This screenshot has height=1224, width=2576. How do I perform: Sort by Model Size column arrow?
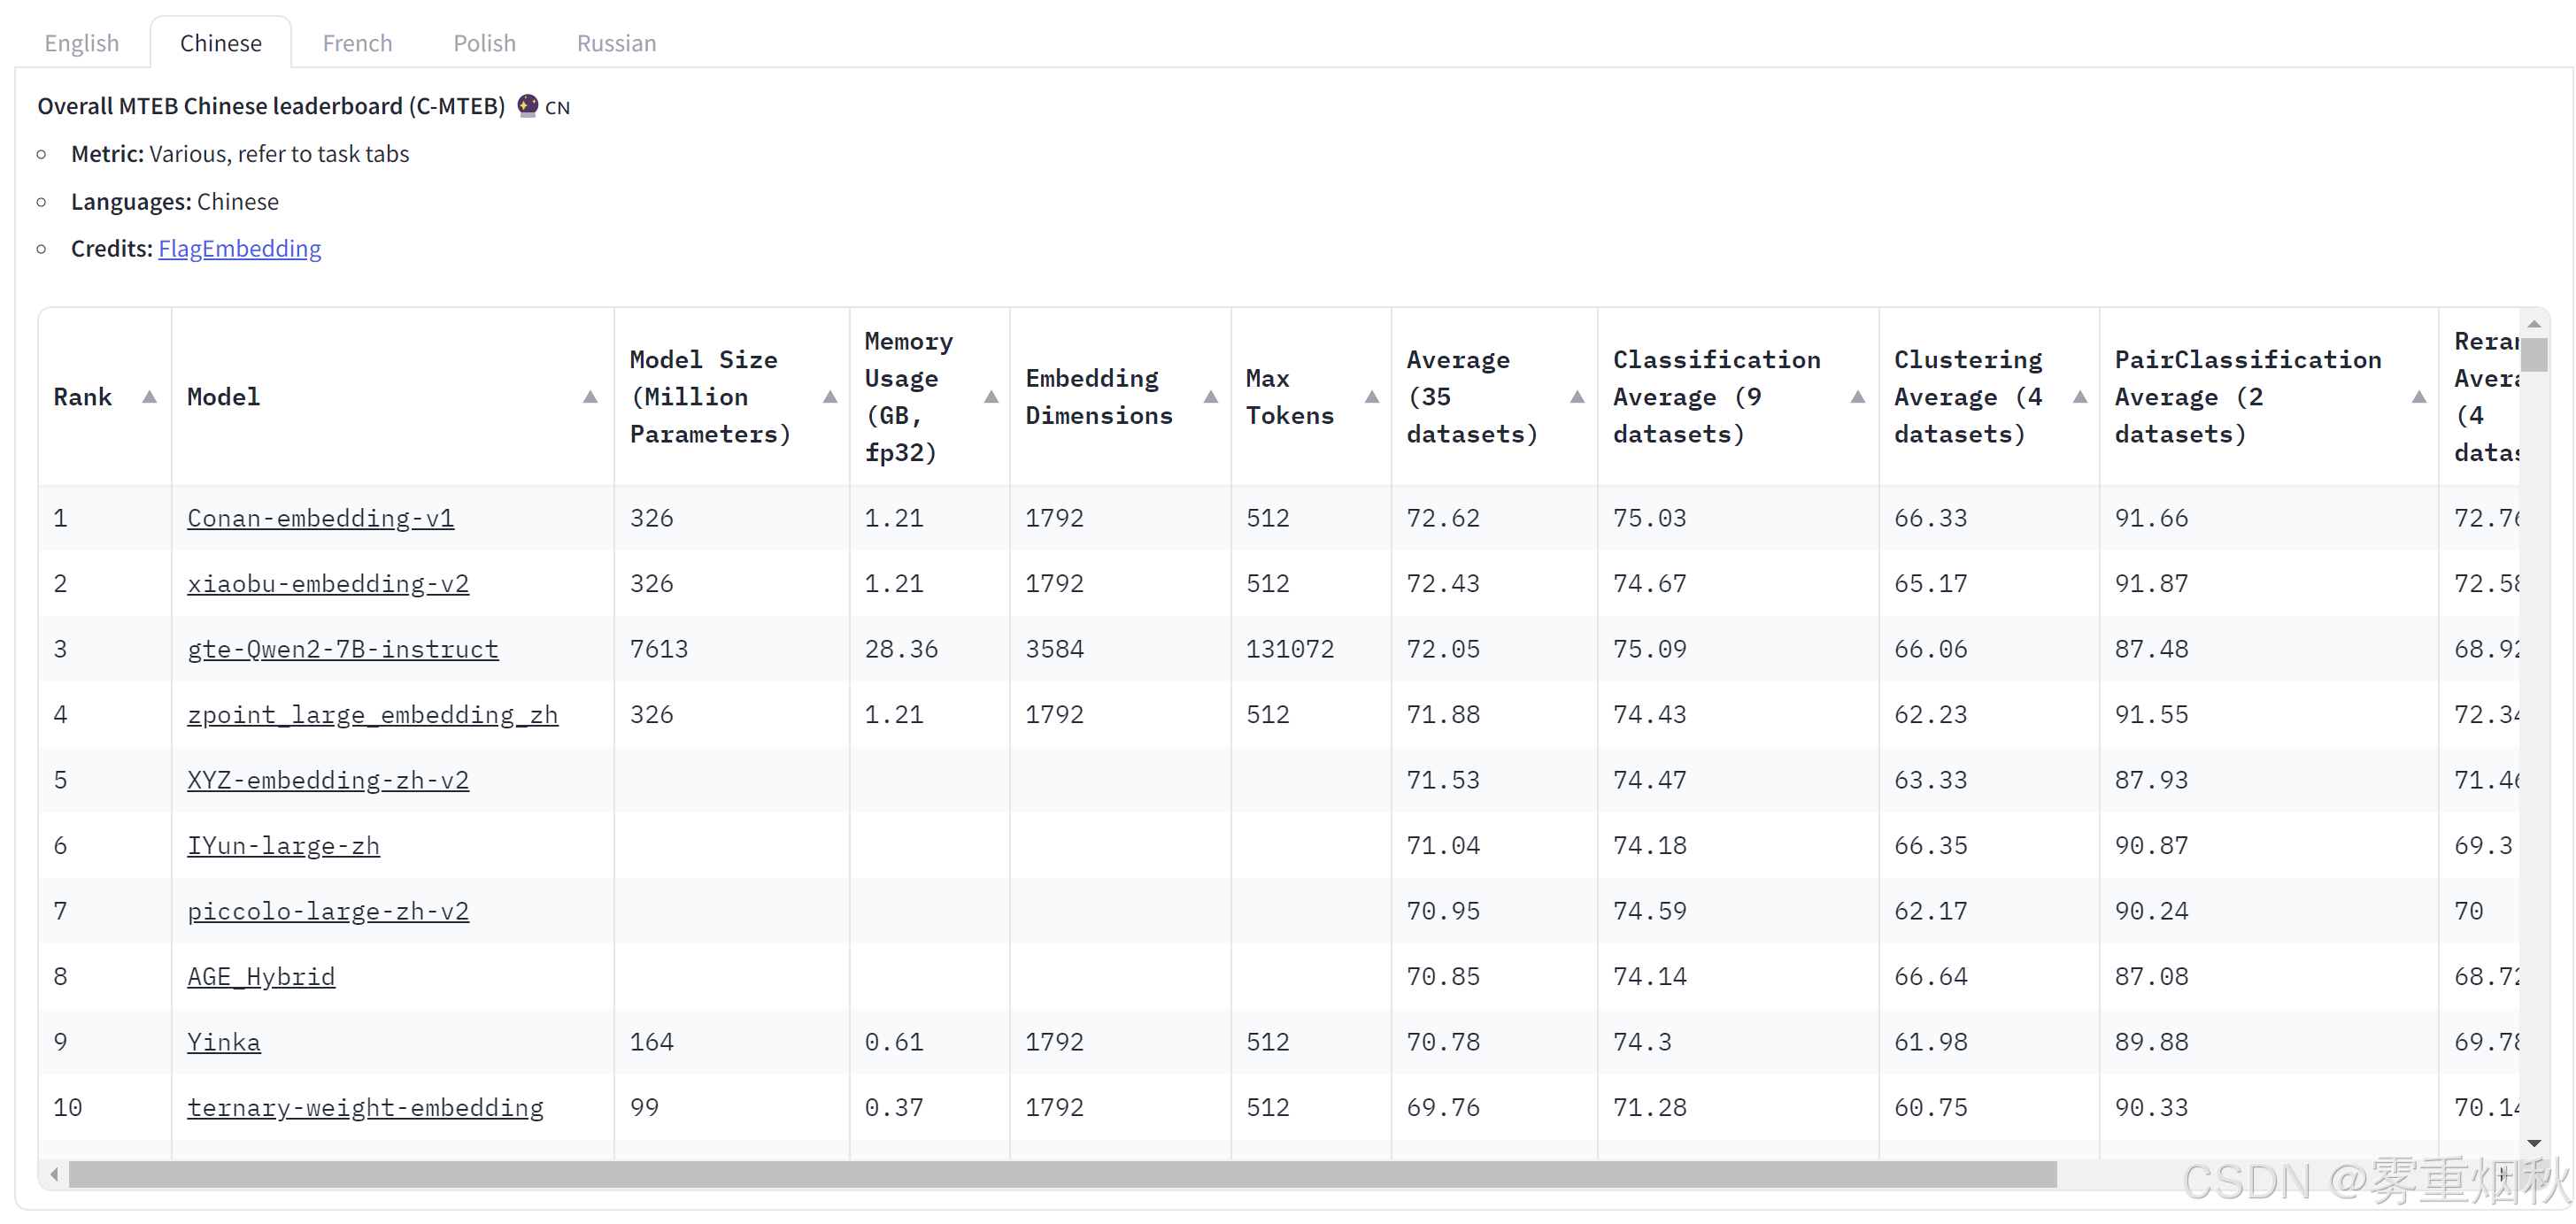pyautogui.click(x=829, y=397)
